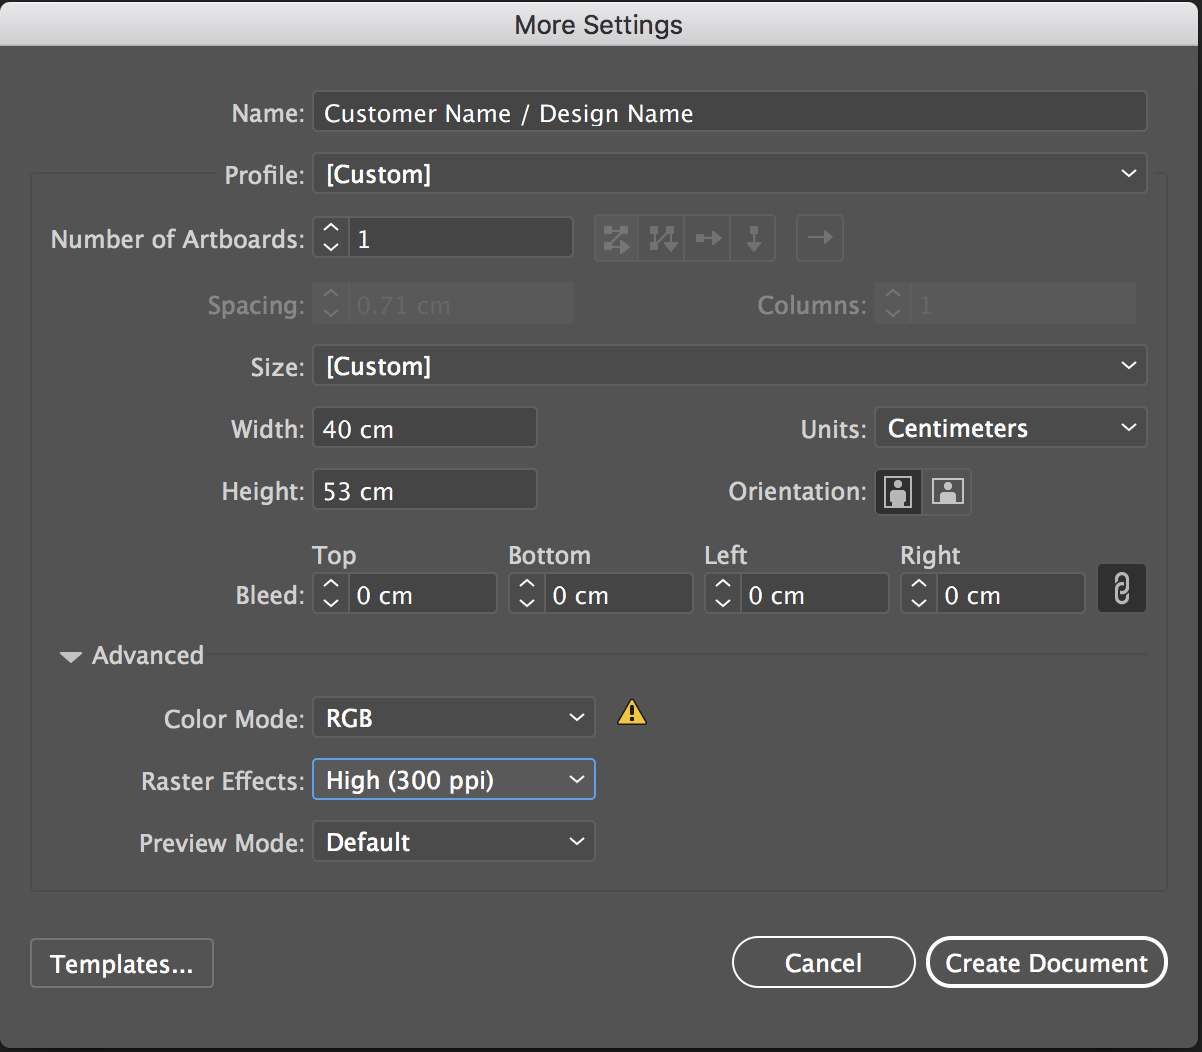Open the Color Mode RGB dropdown
Viewport: 1202px width, 1052px height.
click(x=454, y=718)
